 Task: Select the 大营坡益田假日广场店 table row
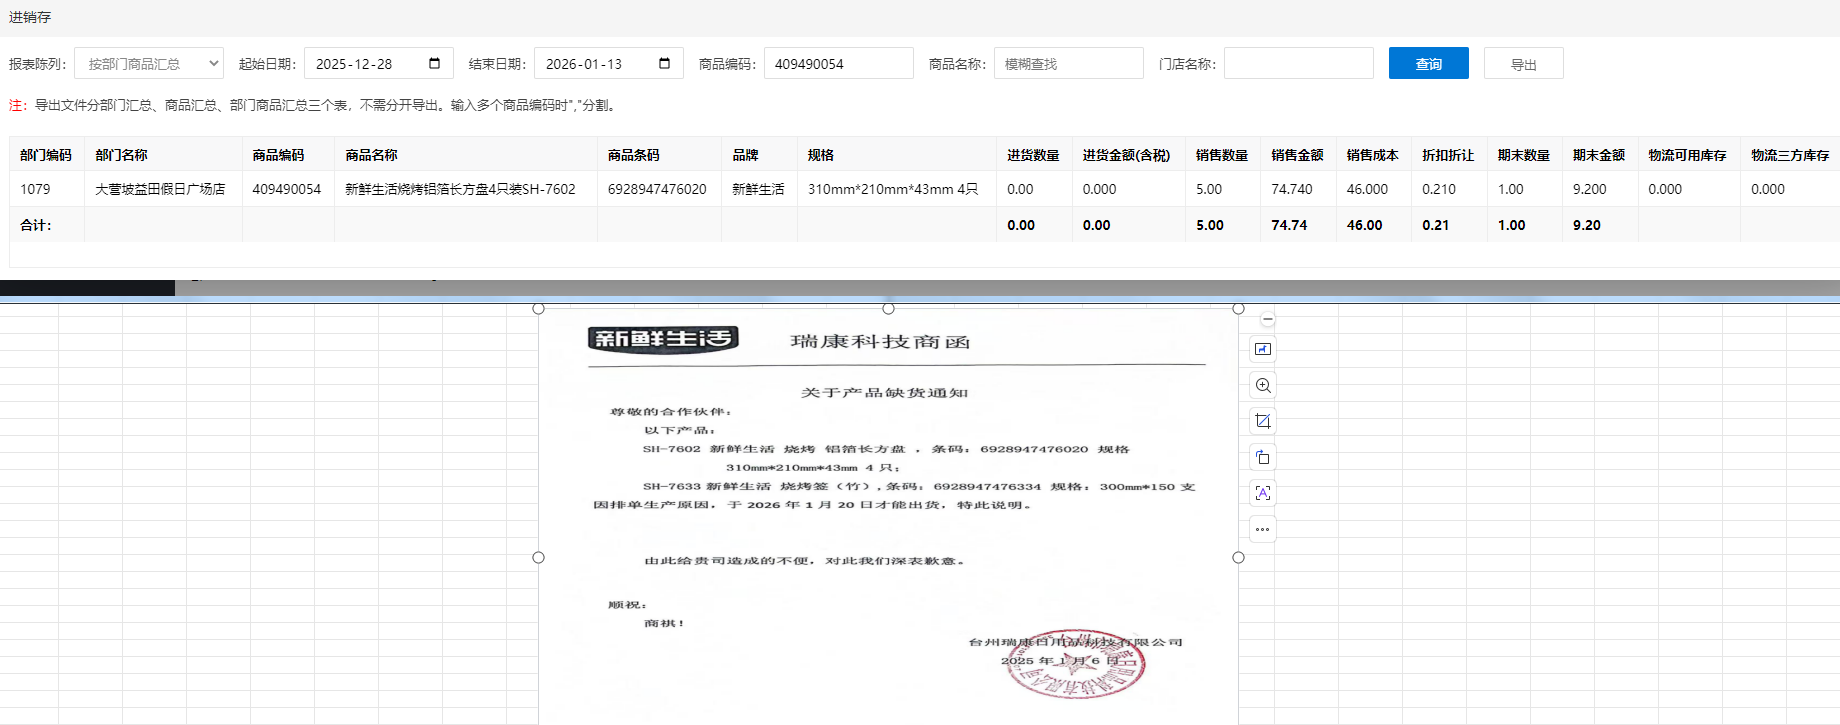point(160,189)
